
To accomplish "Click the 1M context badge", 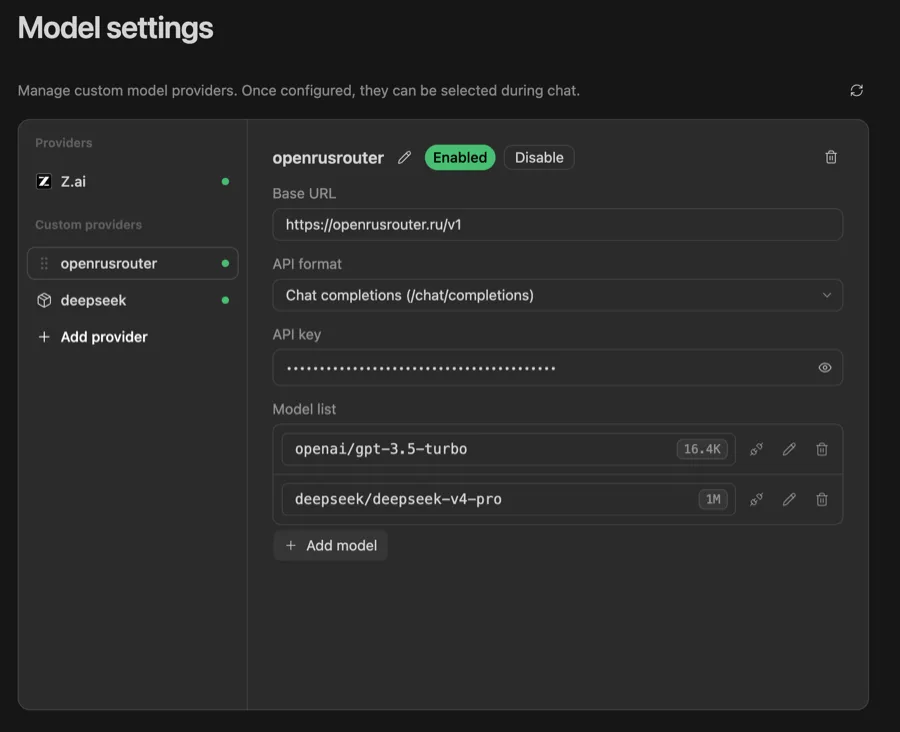I will pyautogui.click(x=713, y=499).
